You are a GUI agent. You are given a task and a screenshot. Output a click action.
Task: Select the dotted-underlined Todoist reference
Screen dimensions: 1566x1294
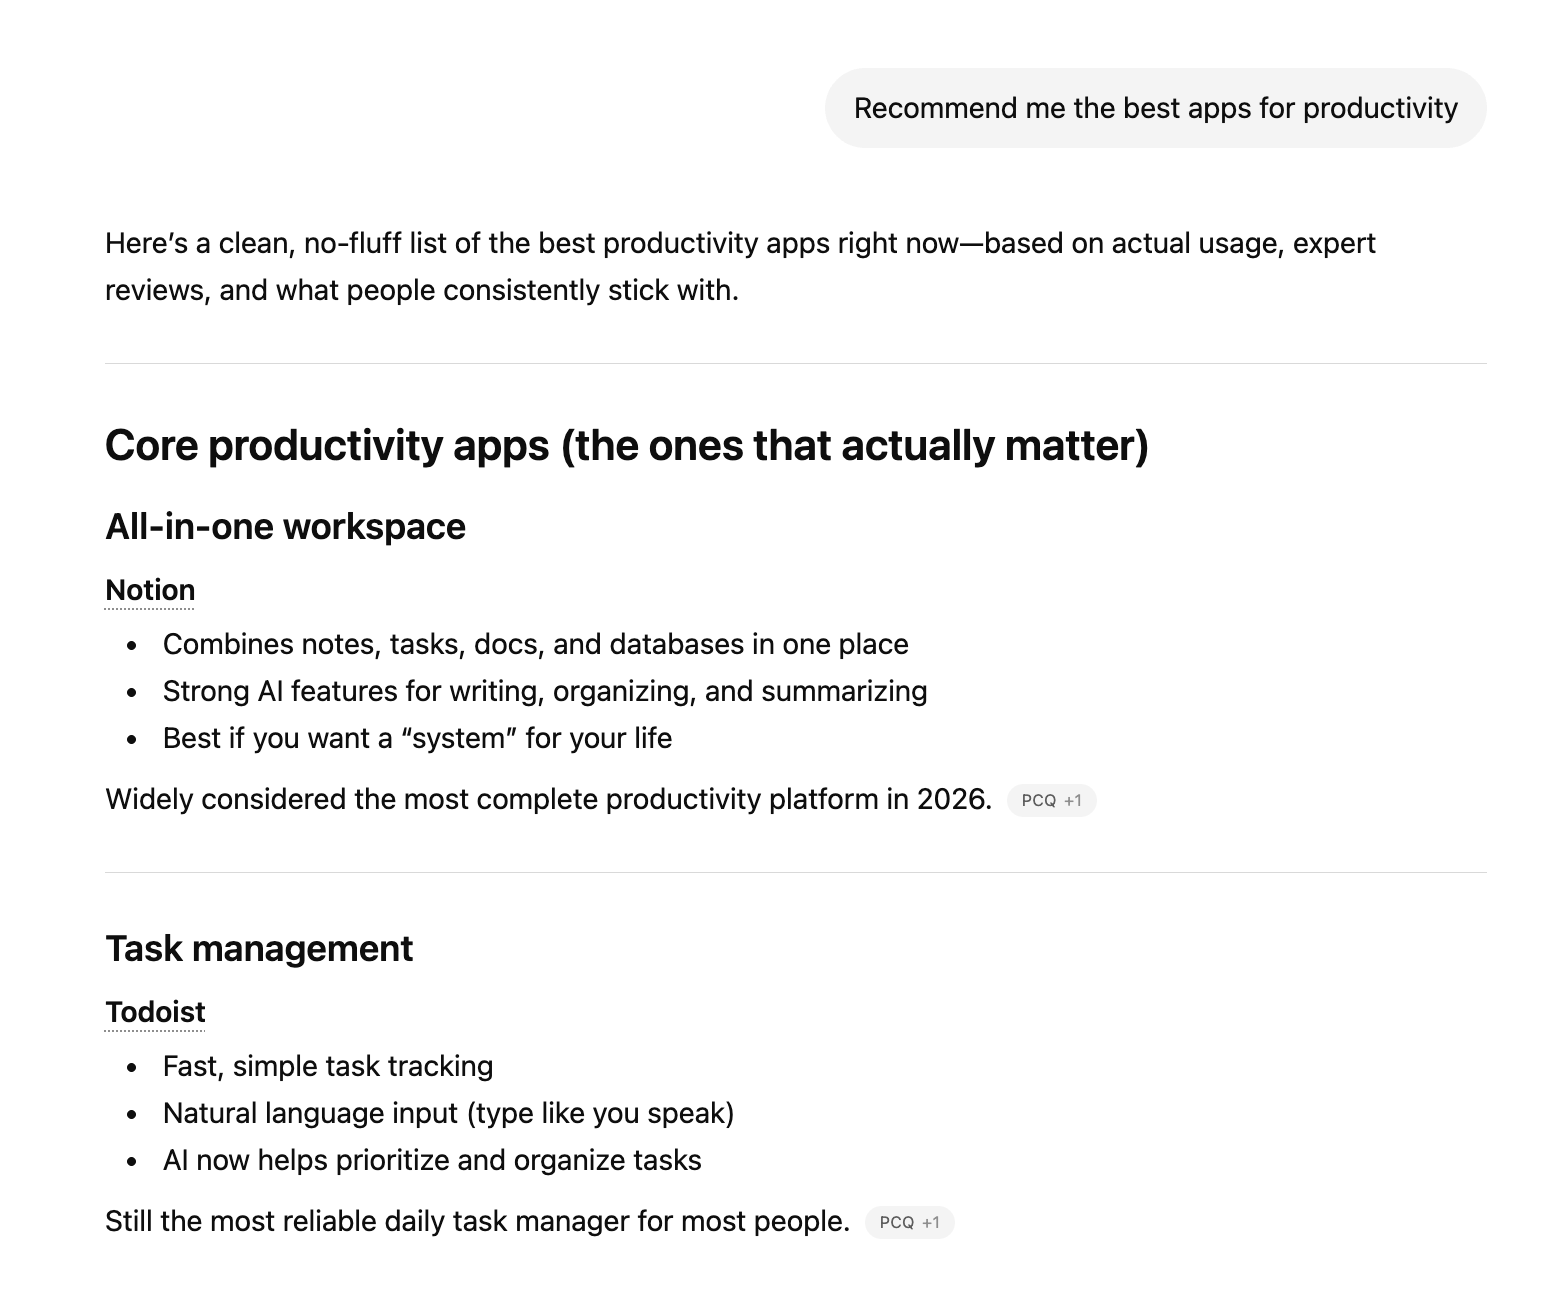click(154, 1011)
